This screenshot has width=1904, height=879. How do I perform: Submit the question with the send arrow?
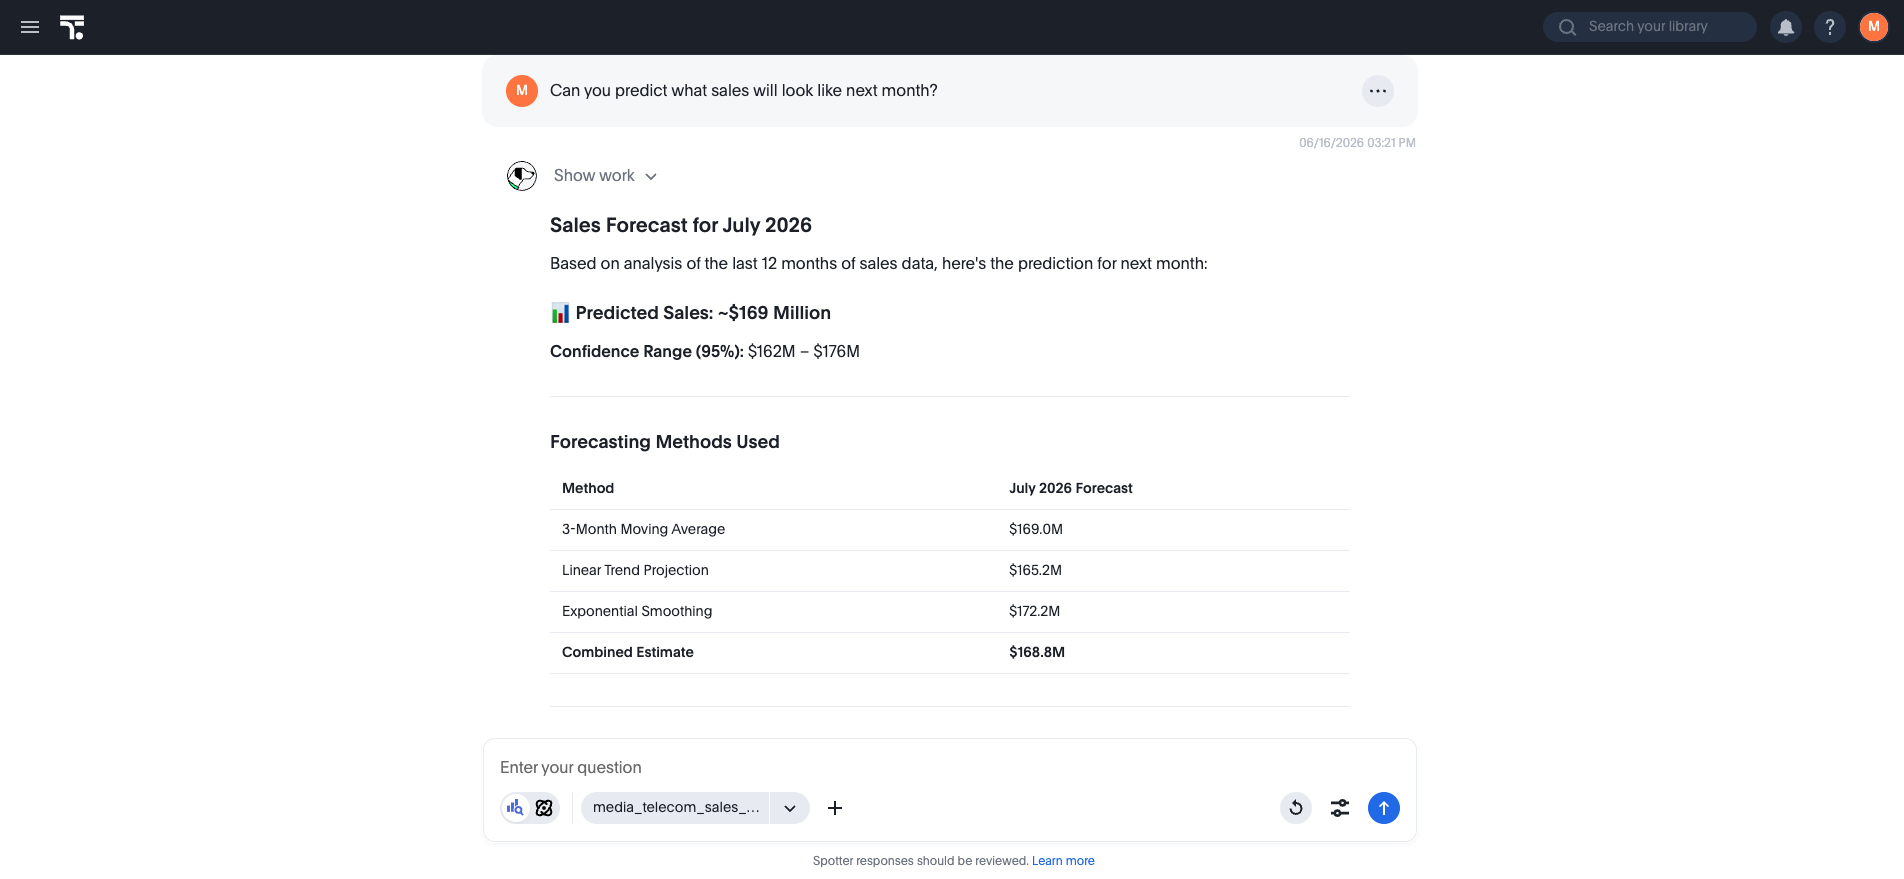tap(1384, 808)
